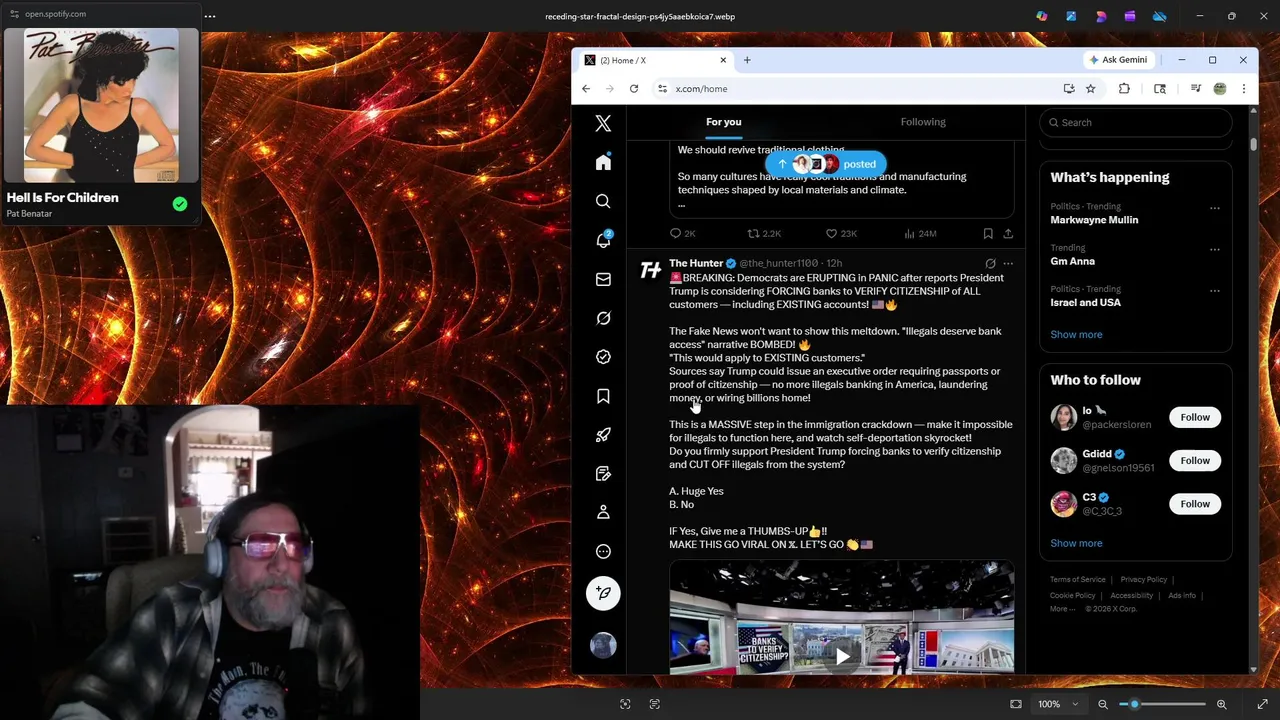Screen dimensions: 1280x720
Task: Toggle fullscreen arrow in Photos viewer
Action: (x=1262, y=704)
